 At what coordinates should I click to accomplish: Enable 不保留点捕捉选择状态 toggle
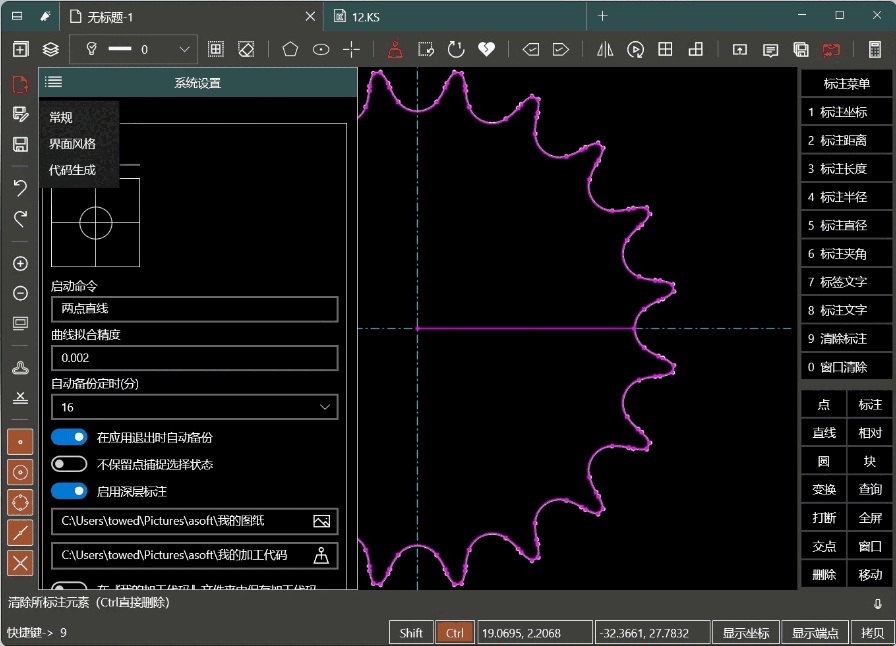coord(69,464)
